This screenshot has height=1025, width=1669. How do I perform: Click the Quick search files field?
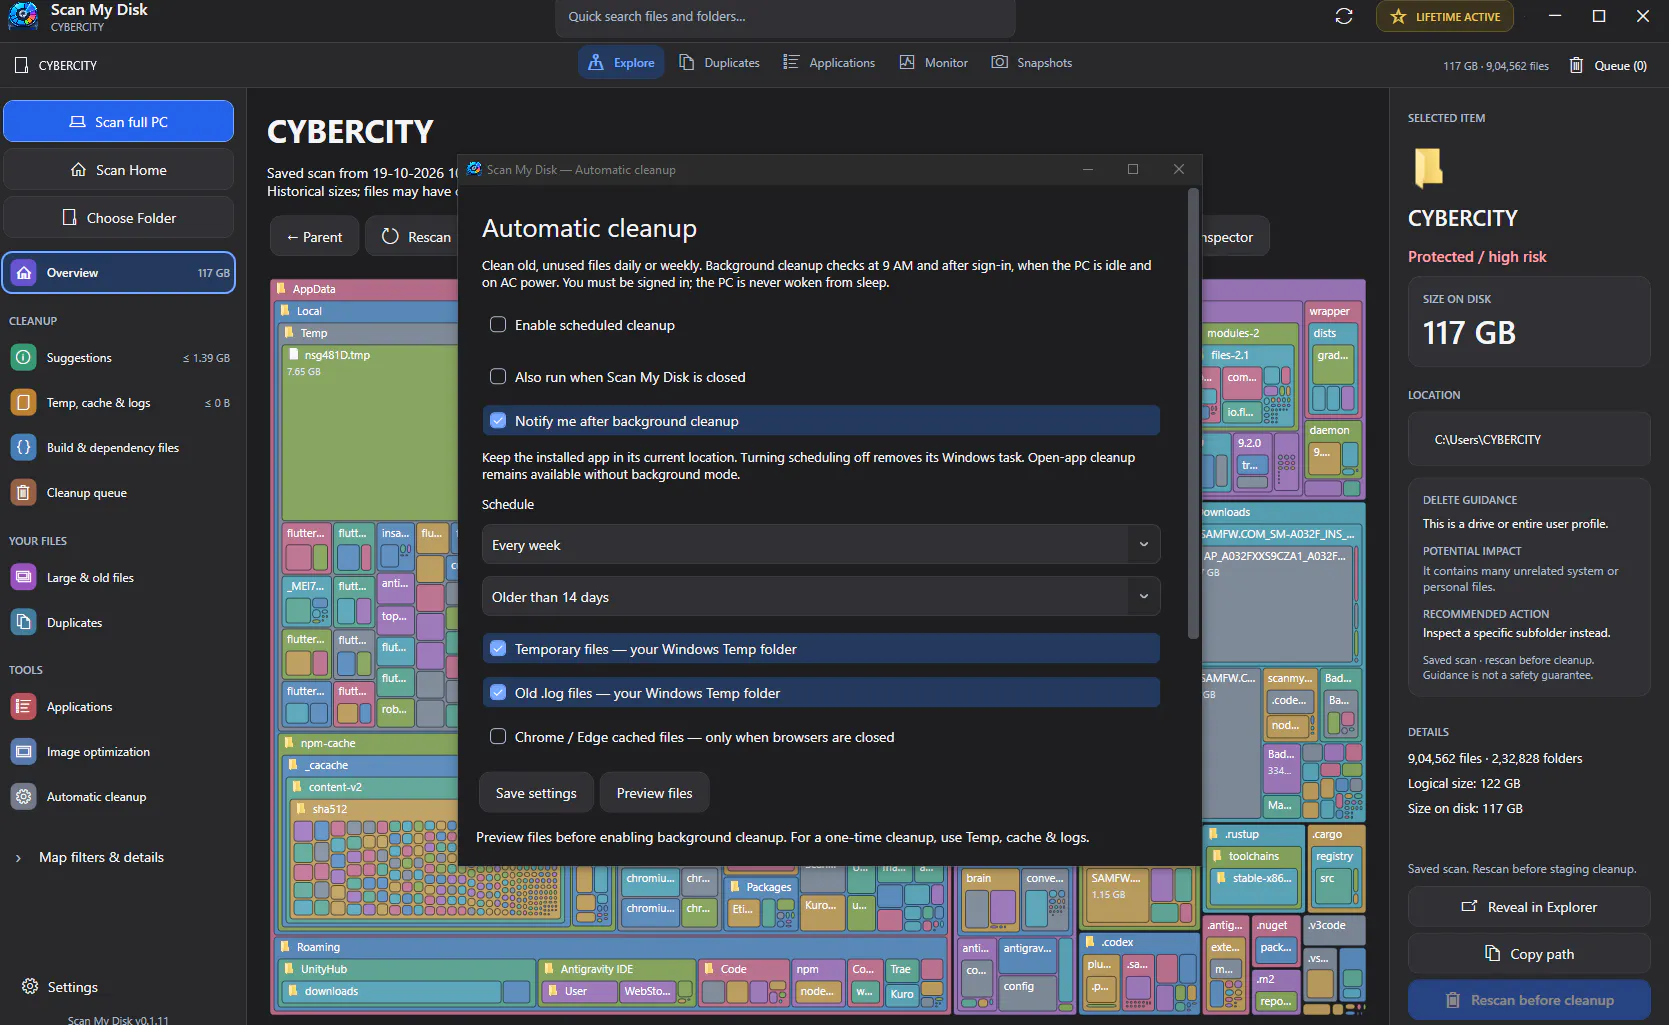[x=785, y=17]
